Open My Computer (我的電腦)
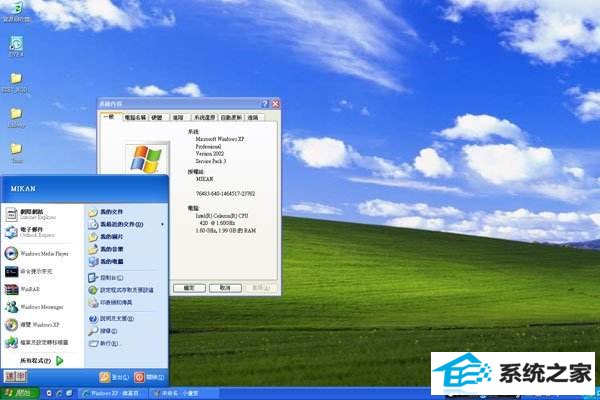 [106, 261]
